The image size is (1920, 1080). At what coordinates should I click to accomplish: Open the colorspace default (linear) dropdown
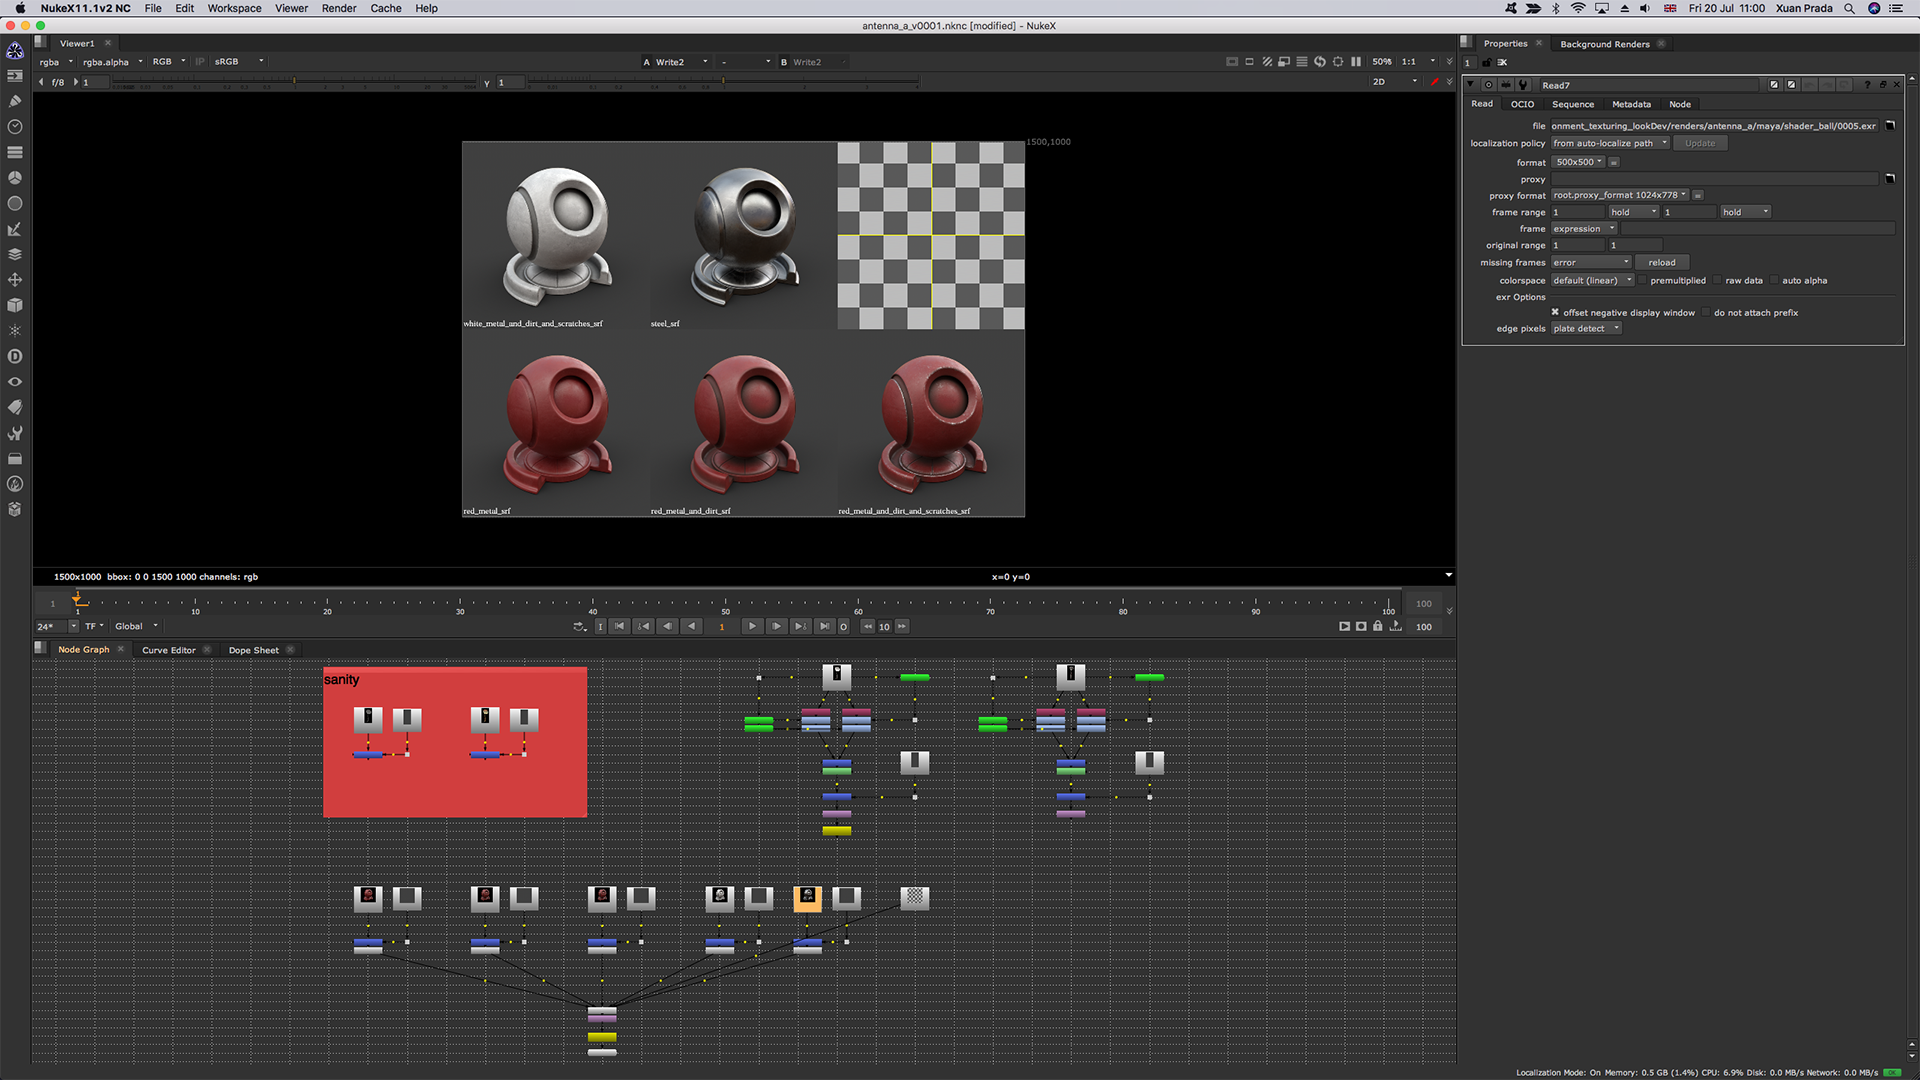click(1593, 281)
